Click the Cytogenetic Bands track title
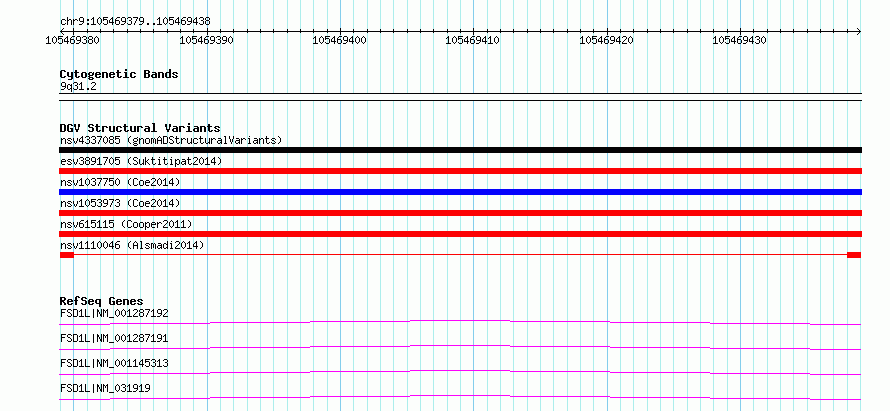This screenshot has height=411, width=890. (119, 74)
